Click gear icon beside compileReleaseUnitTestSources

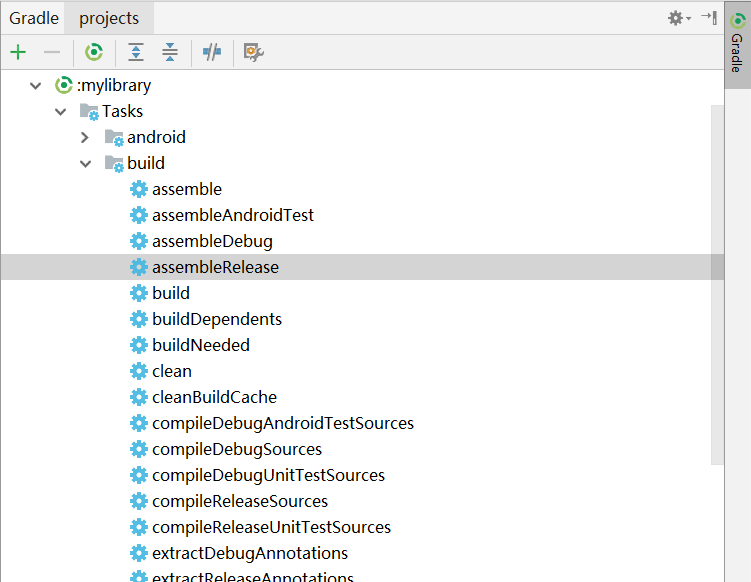click(139, 527)
